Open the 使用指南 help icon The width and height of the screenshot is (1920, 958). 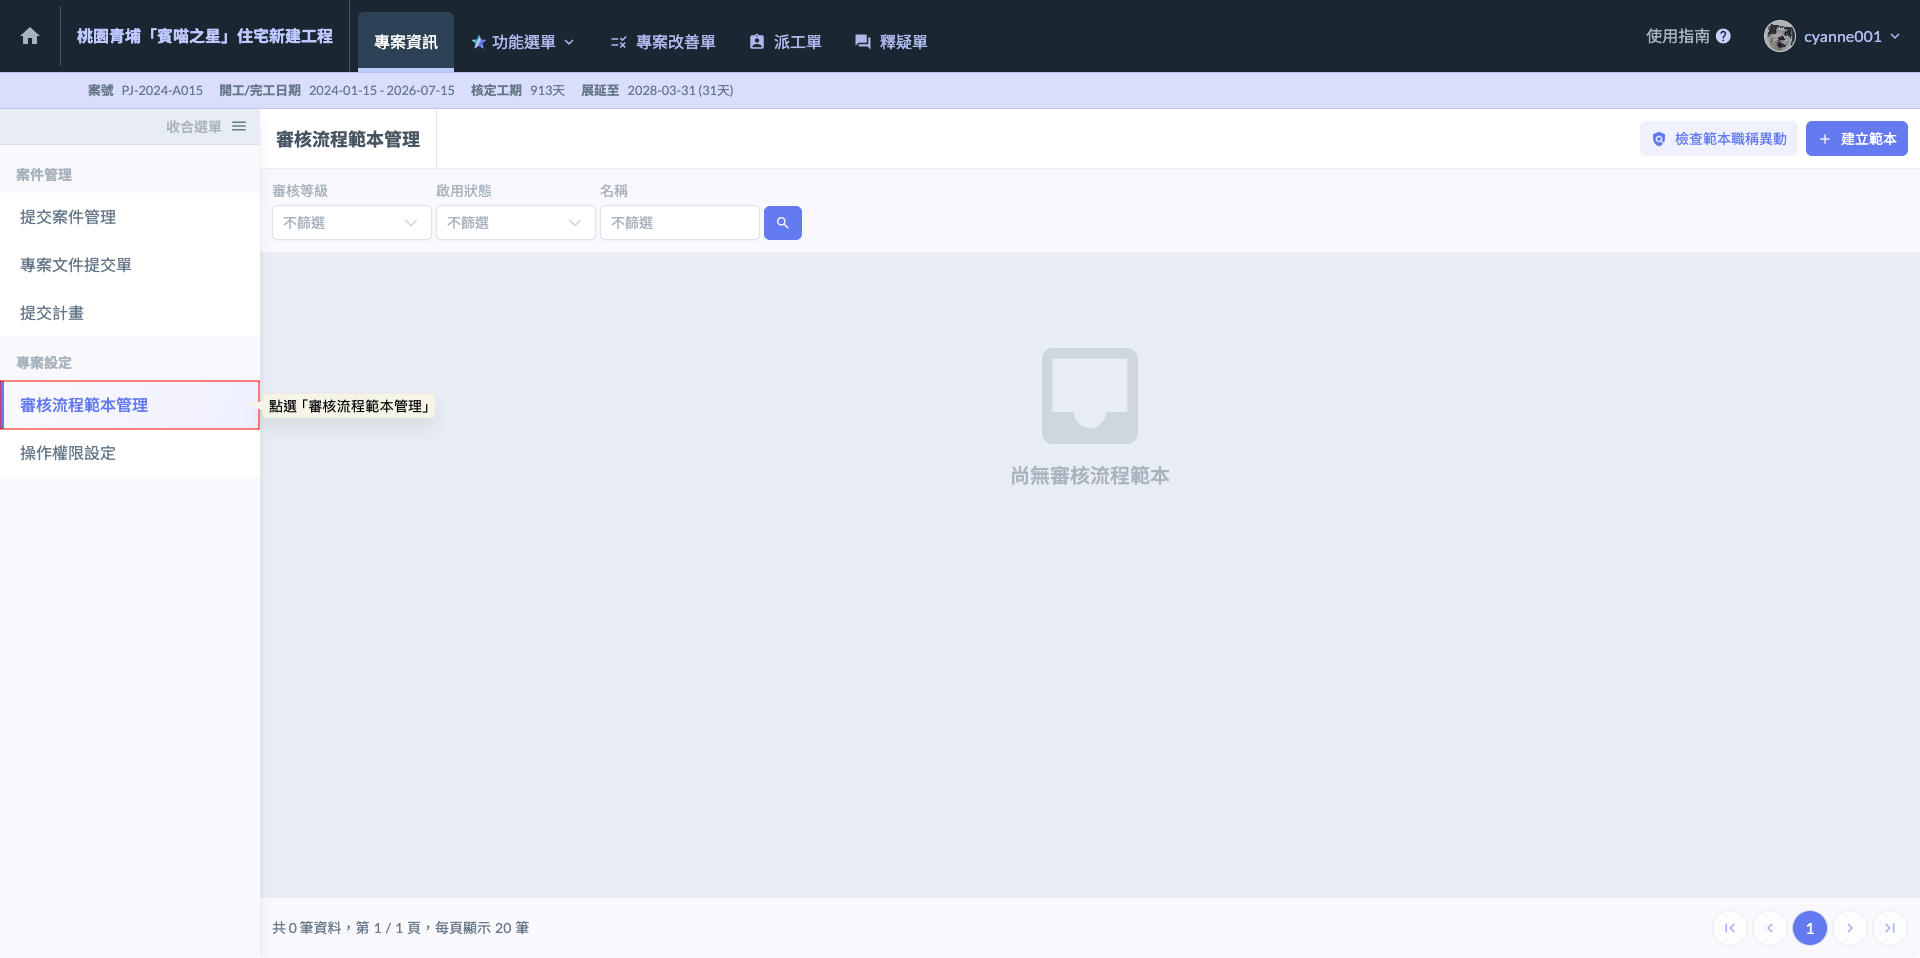pyautogui.click(x=1723, y=36)
